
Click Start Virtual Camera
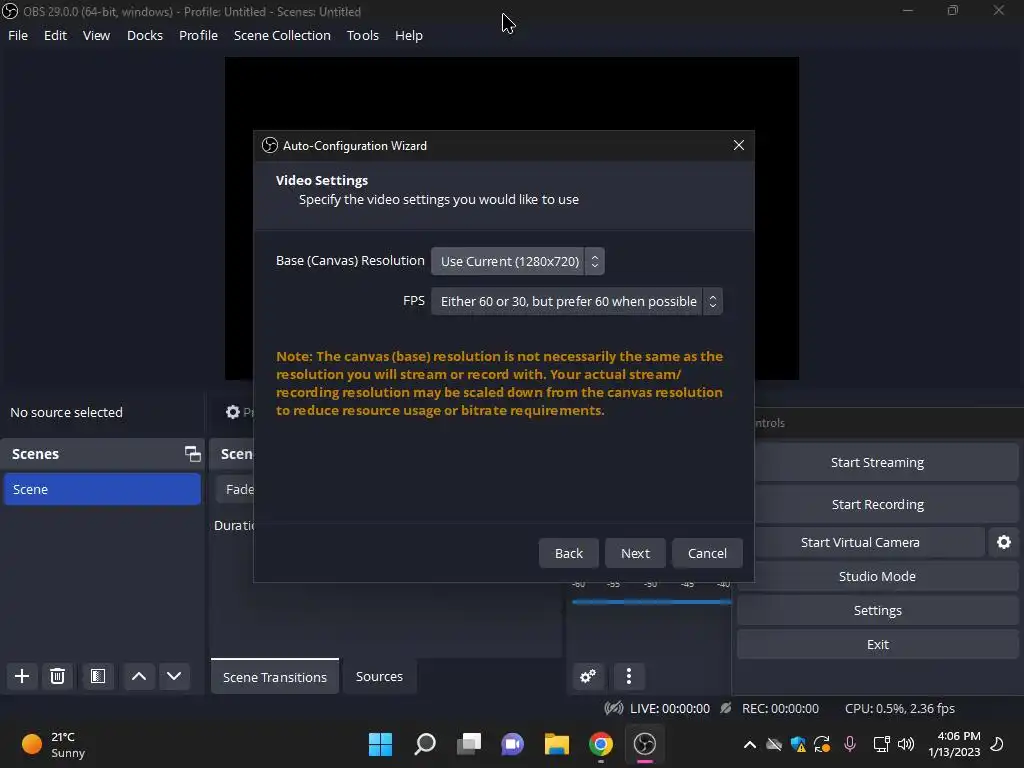coord(860,542)
